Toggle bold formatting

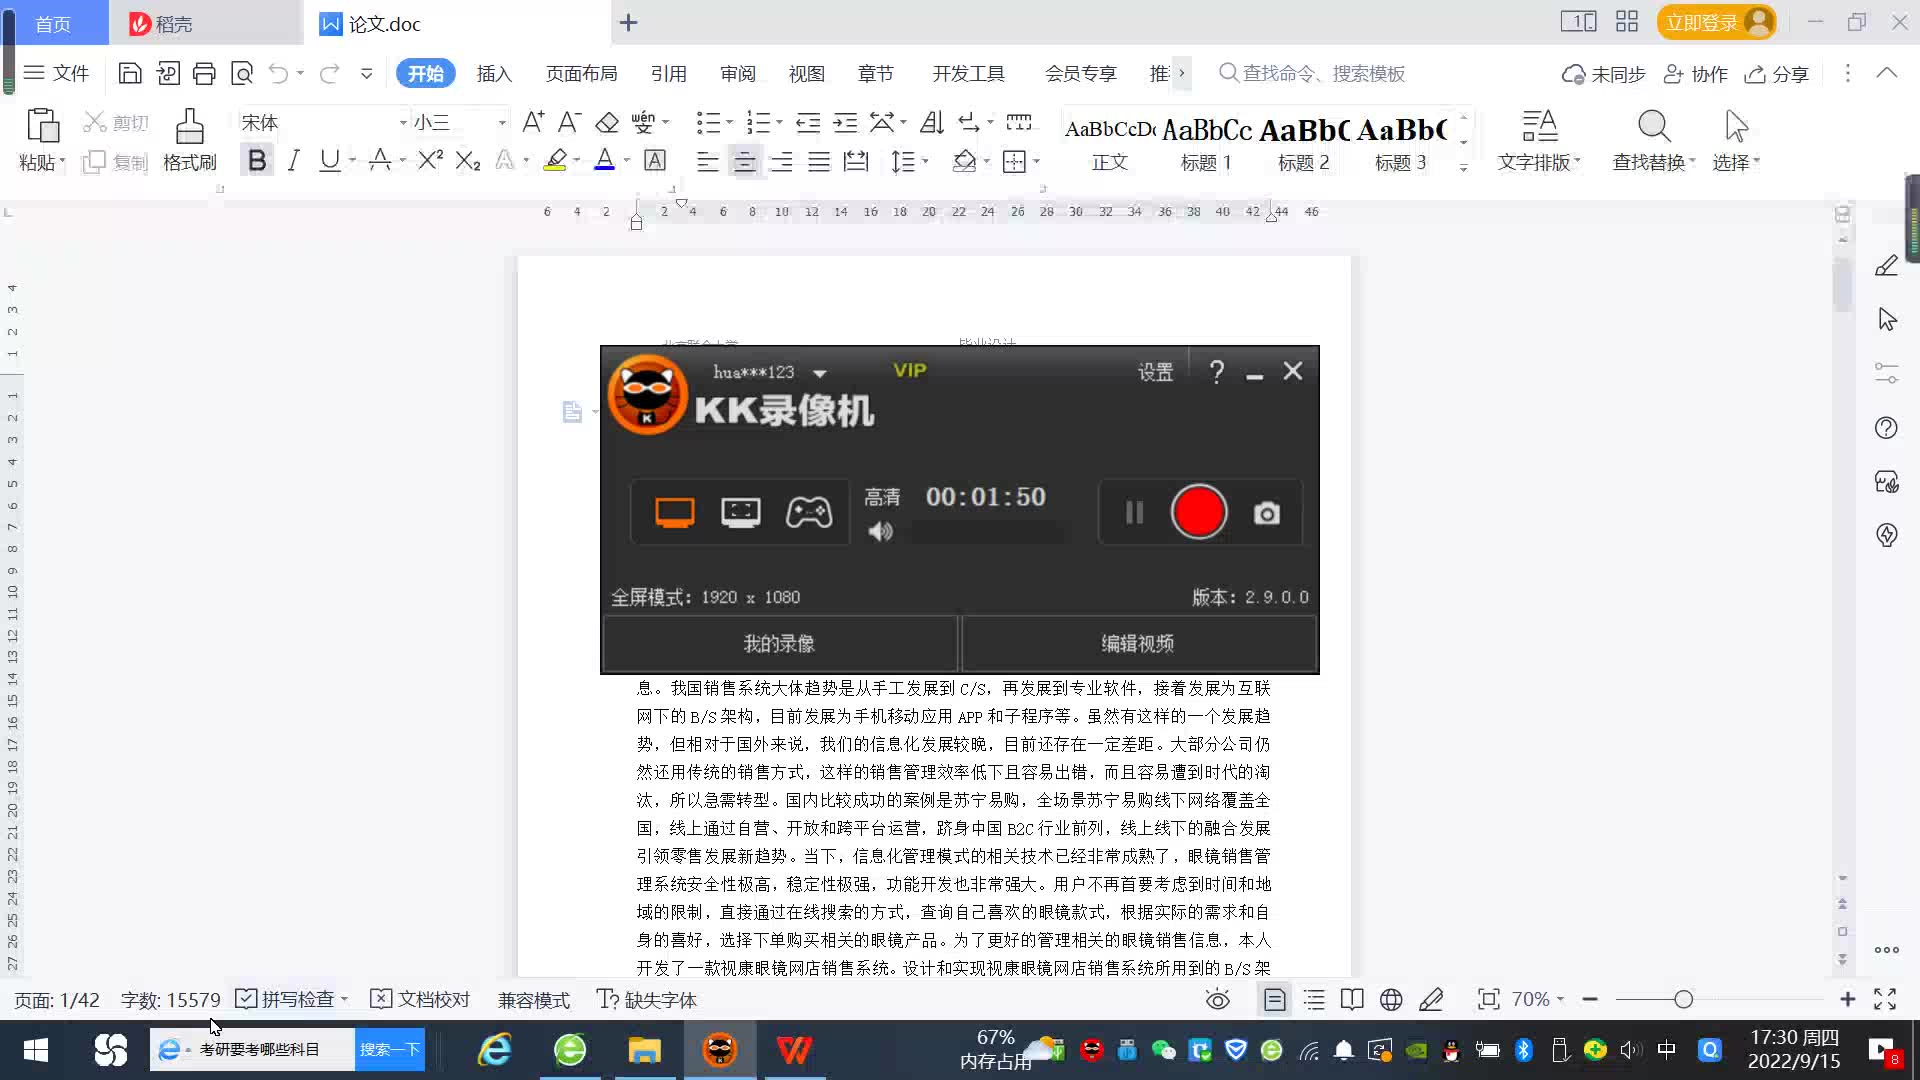point(257,160)
